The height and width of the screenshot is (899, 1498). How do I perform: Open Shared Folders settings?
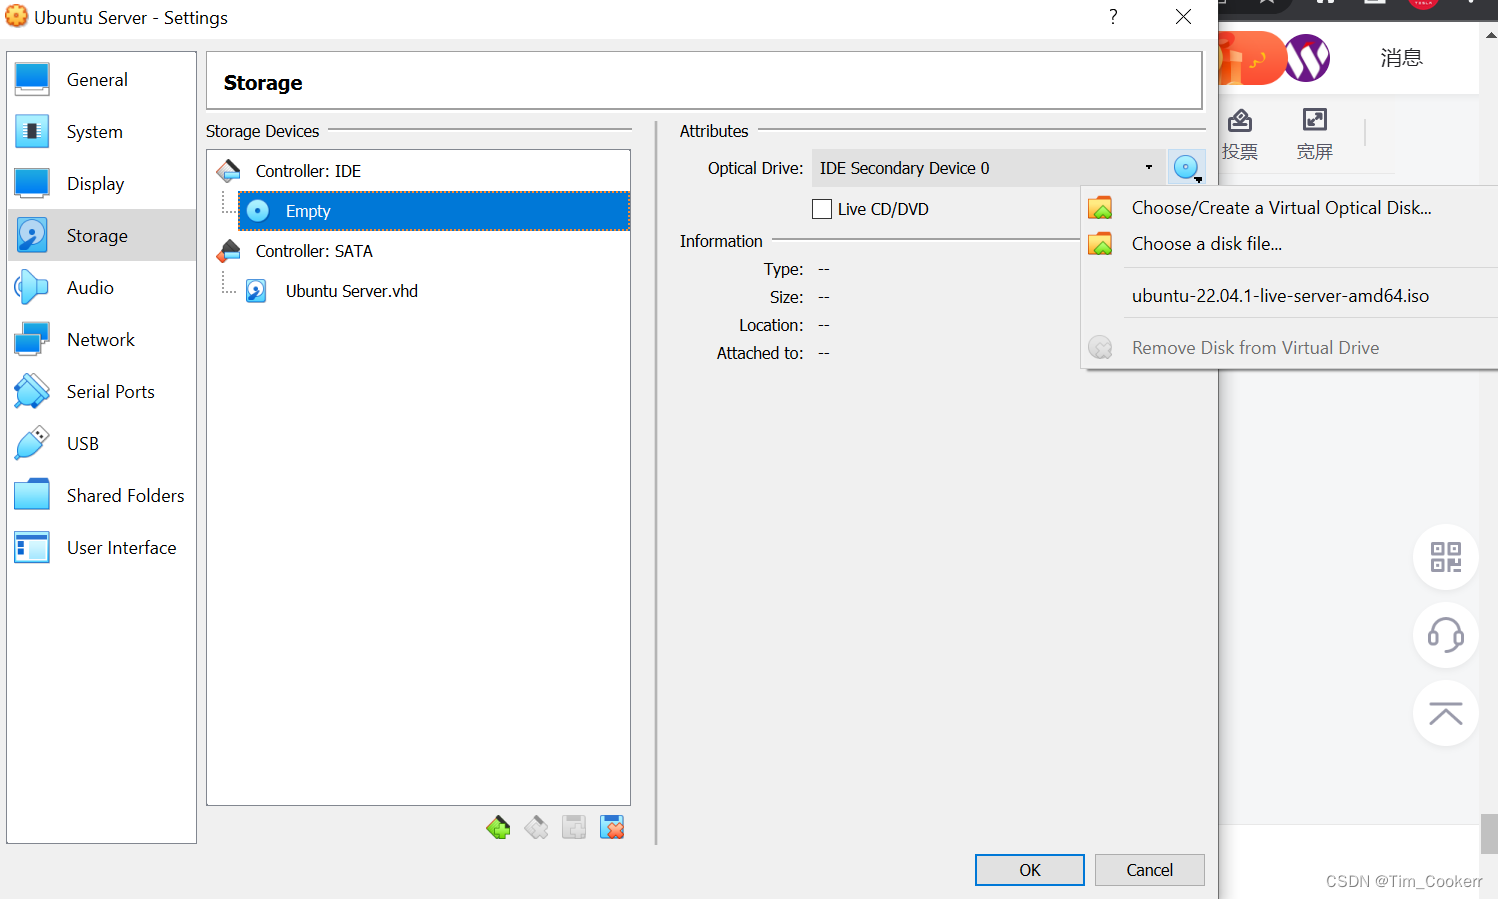[x=101, y=496]
